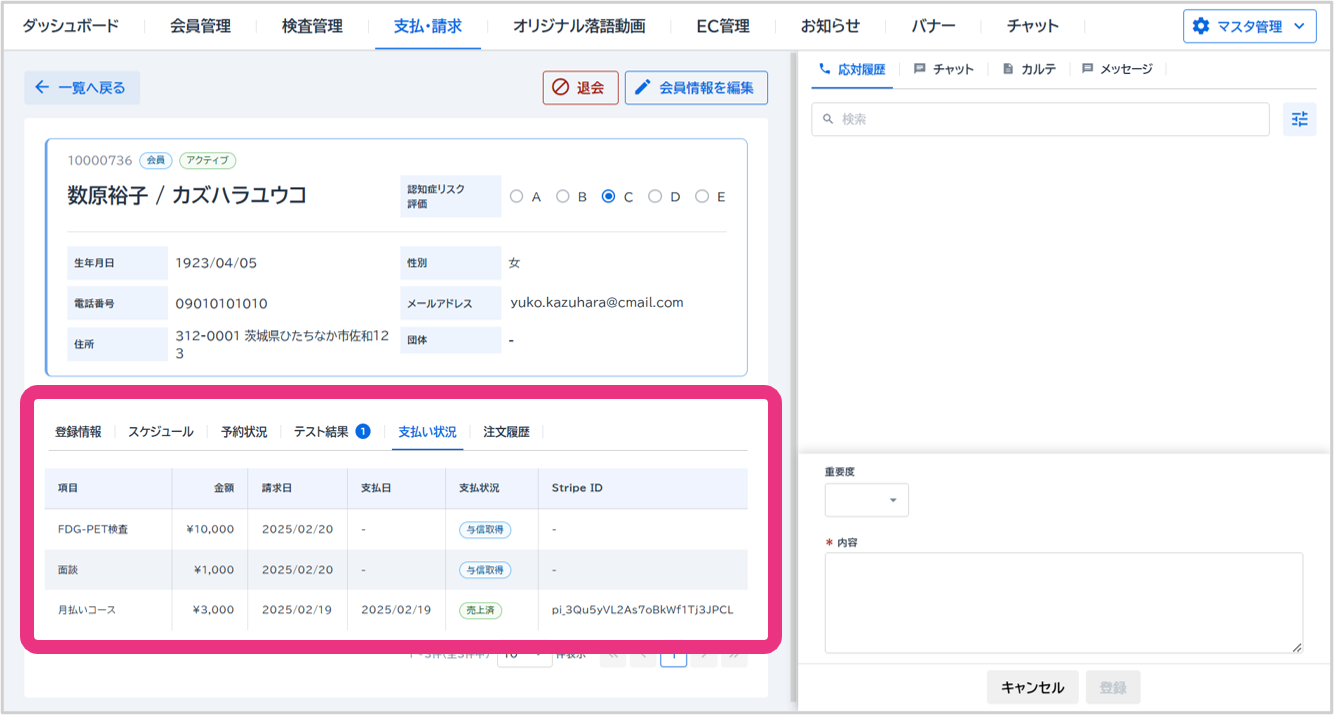This screenshot has height=715, width=1334.
Task: Click the 退会 button
Action: coord(580,88)
